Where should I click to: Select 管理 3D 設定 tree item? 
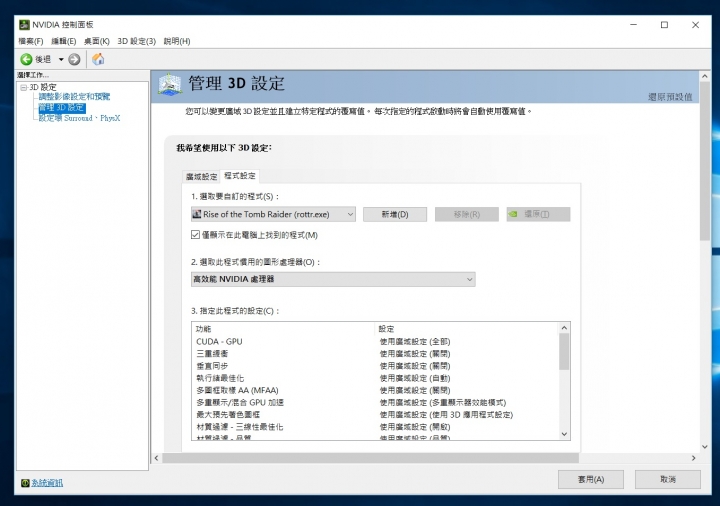(x=62, y=107)
